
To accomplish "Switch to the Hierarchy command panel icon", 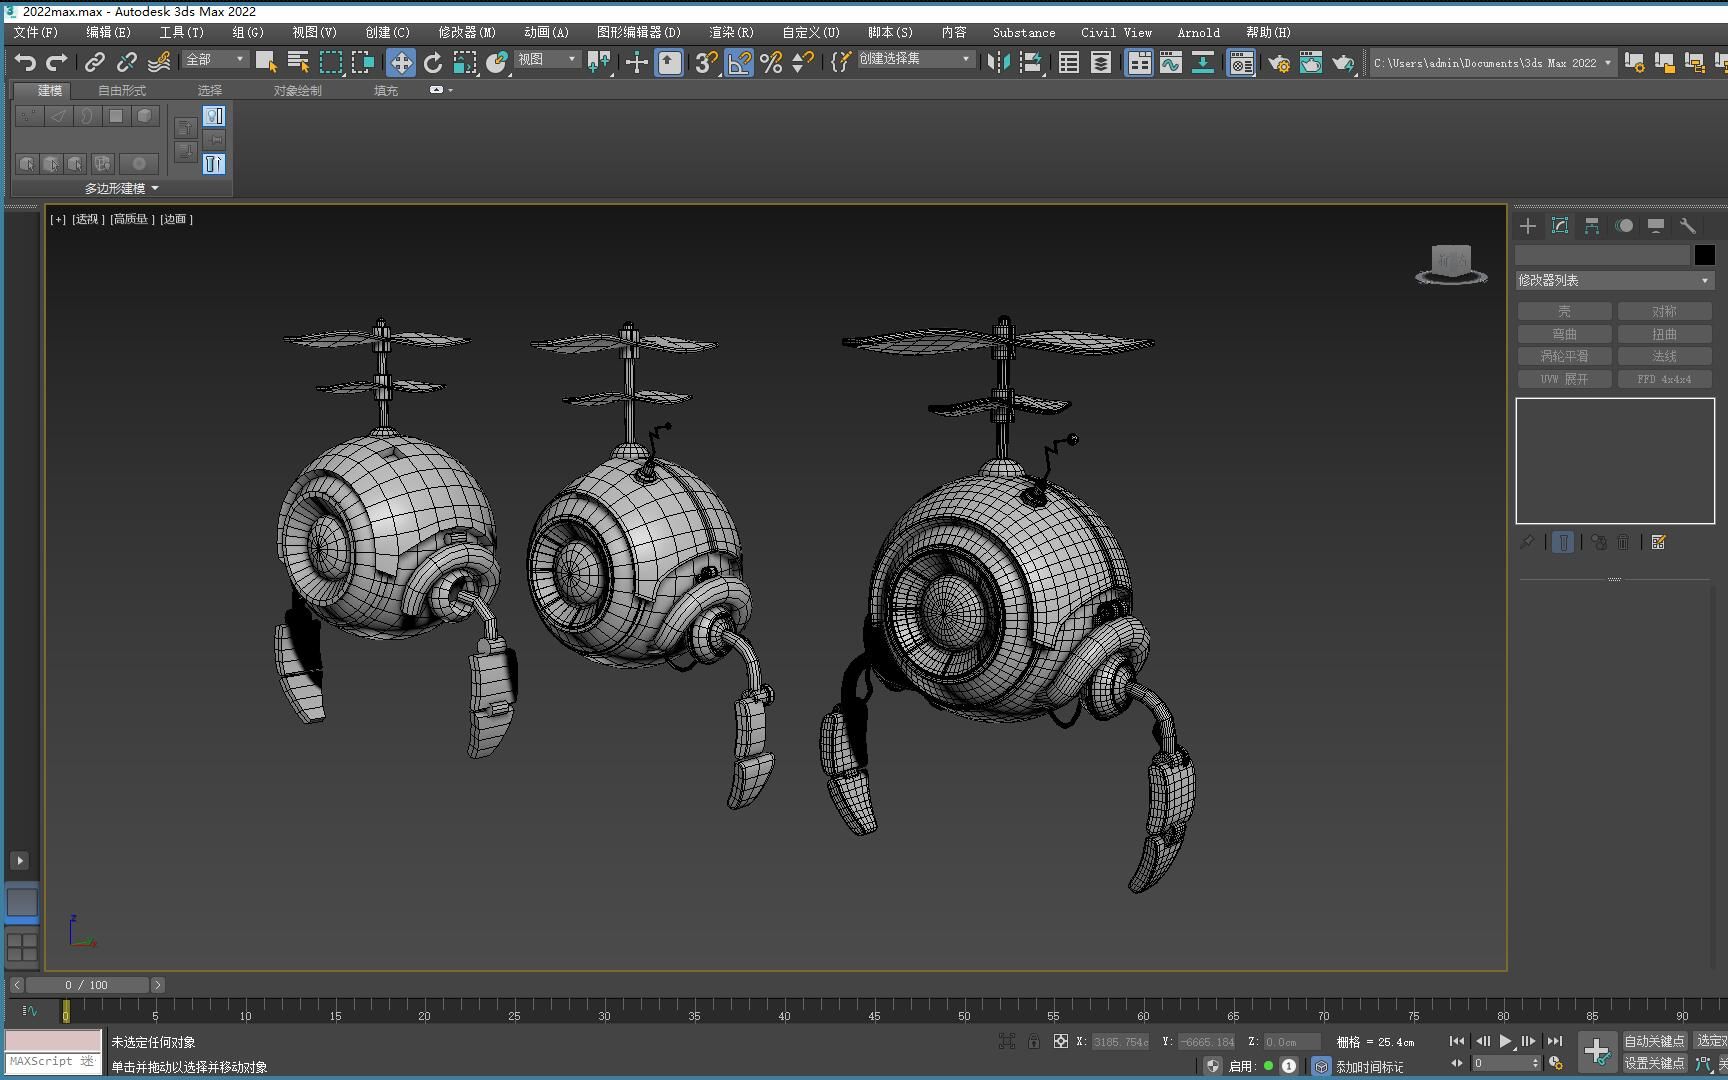I will (x=1591, y=226).
